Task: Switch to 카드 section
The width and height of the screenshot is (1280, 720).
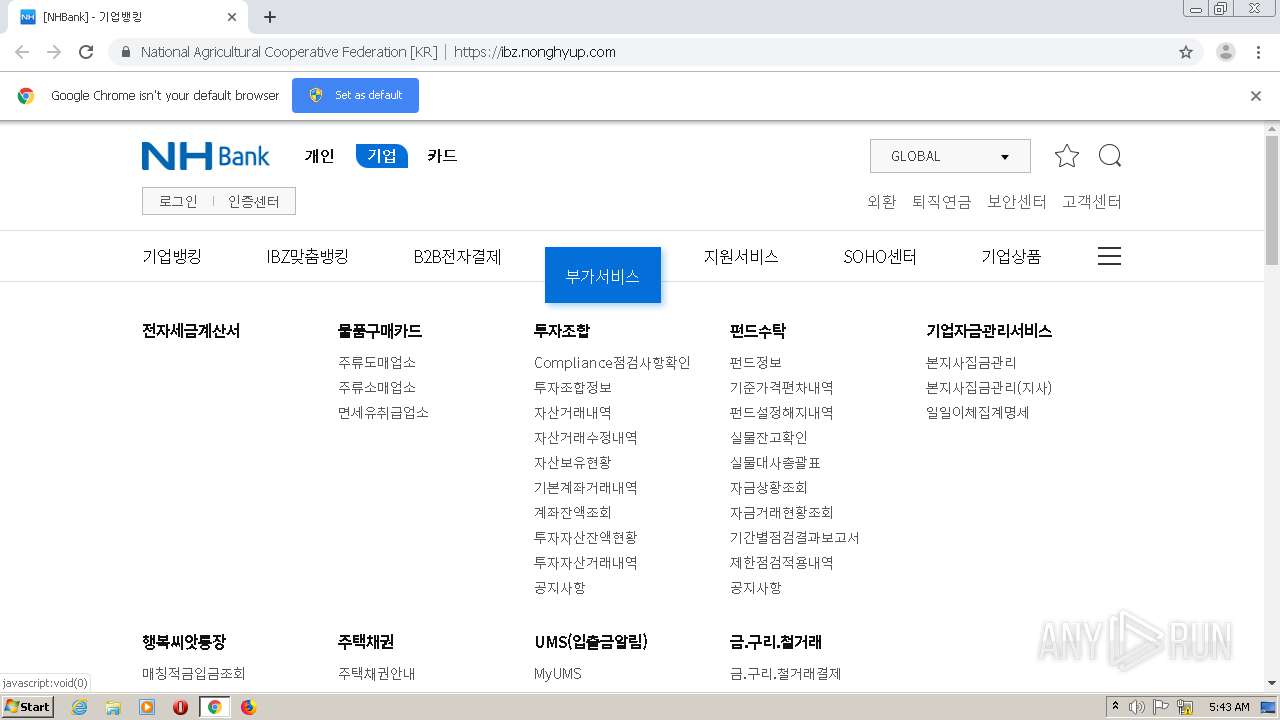Action: click(442, 156)
